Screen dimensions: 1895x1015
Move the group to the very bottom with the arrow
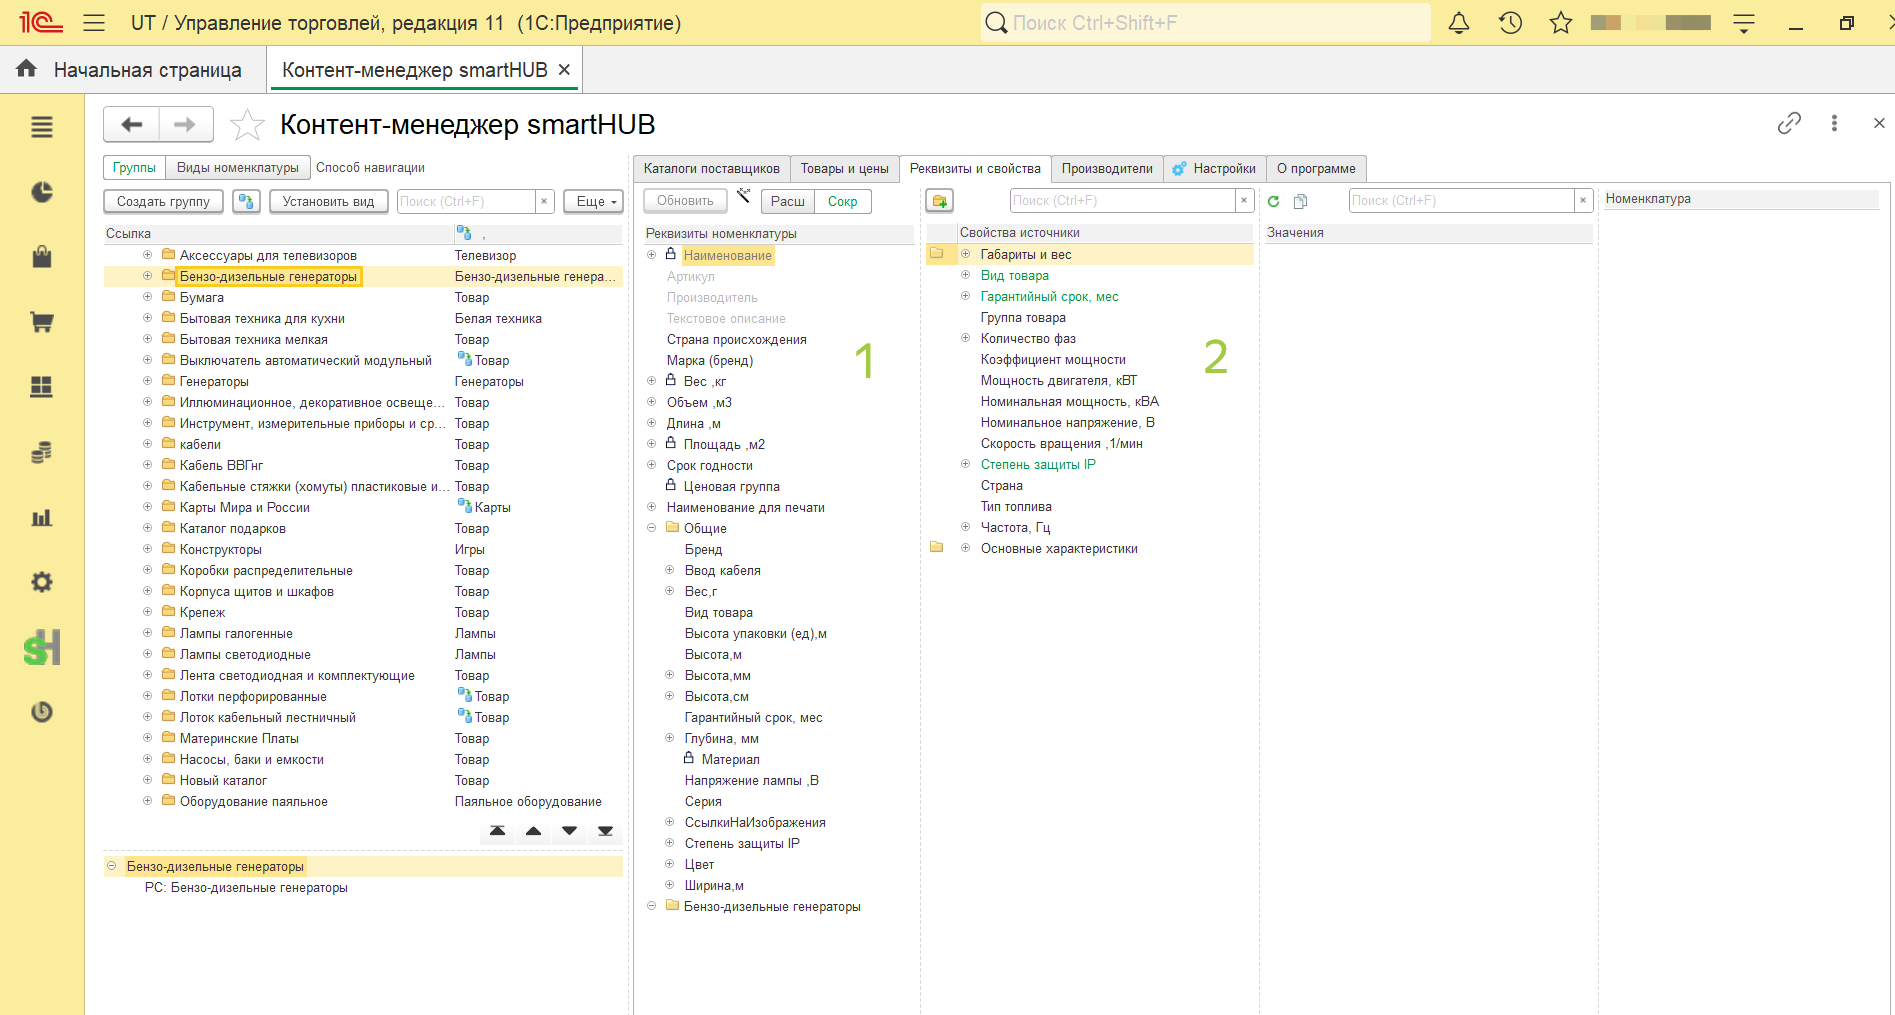pos(605,831)
